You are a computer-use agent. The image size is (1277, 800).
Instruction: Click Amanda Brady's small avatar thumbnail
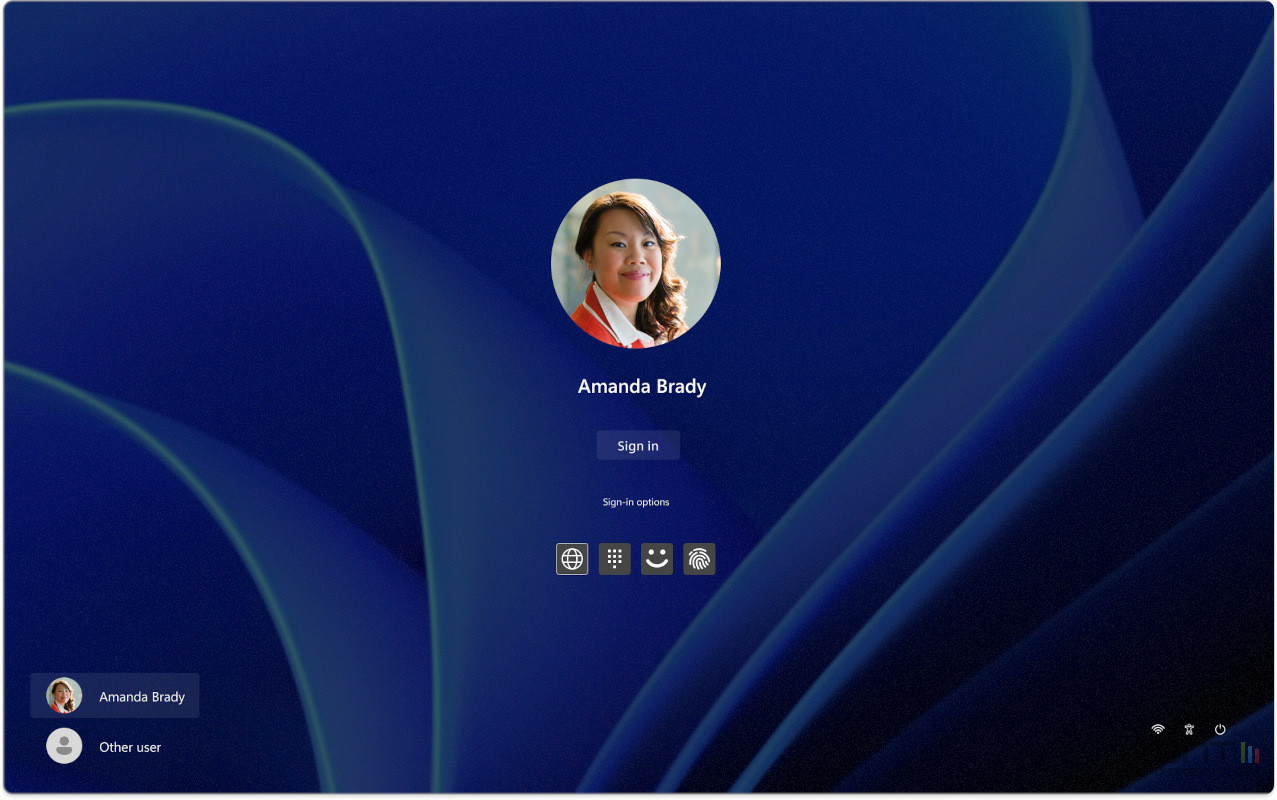coord(64,695)
